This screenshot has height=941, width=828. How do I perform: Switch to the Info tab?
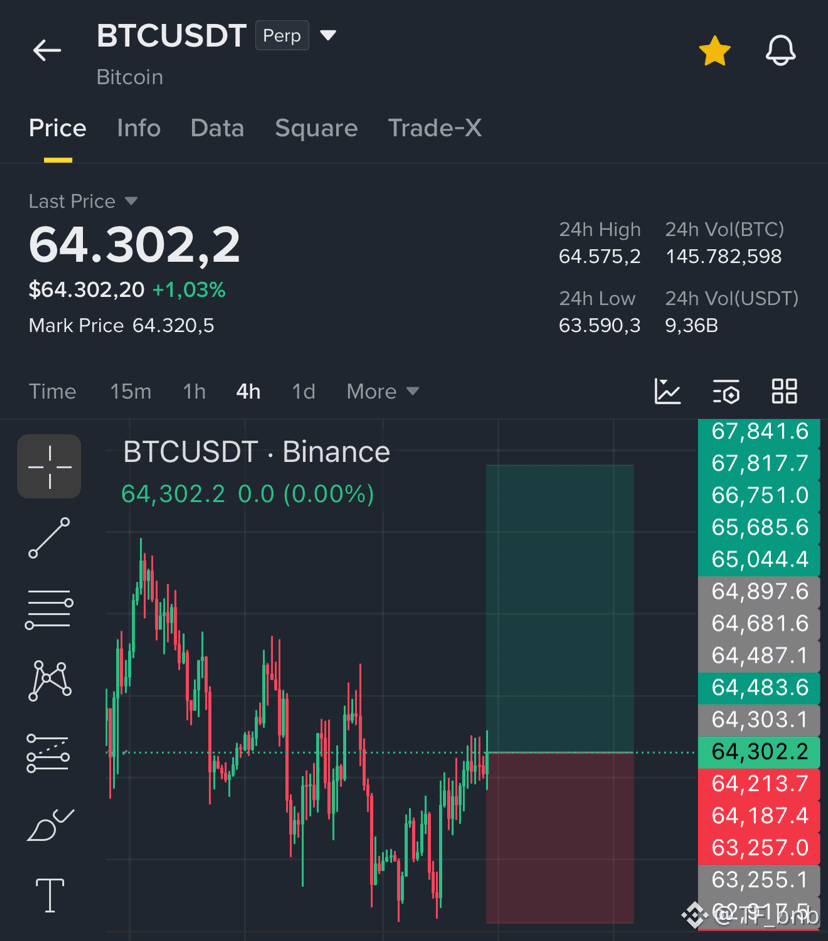click(x=139, y=128)
